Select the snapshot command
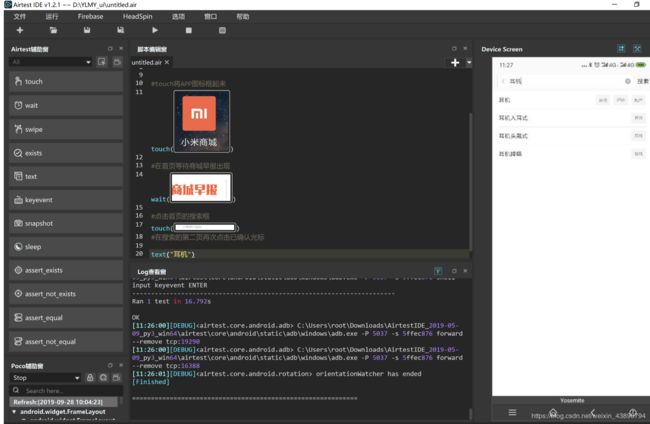 pyautogui.click(x=66, y=223)
